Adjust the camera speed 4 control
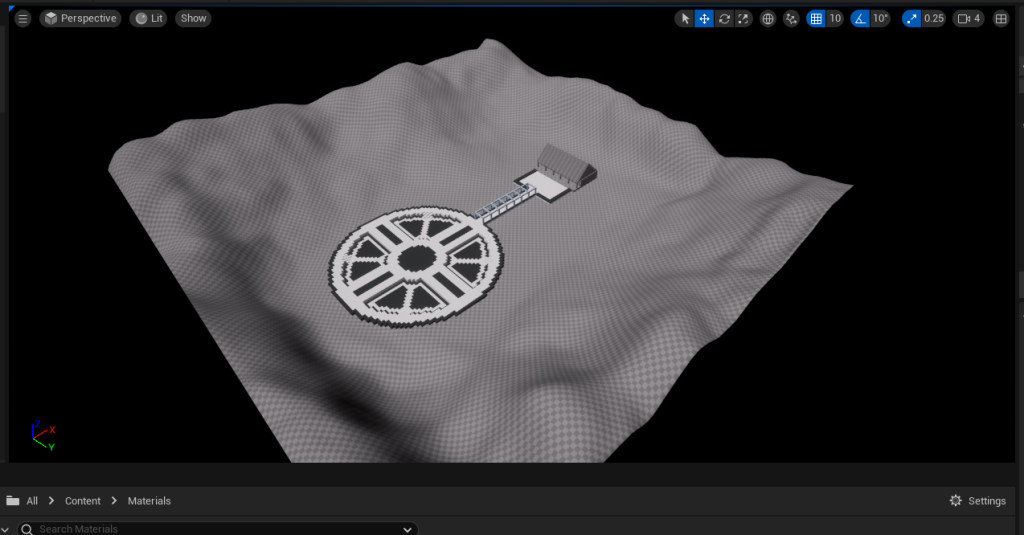 pos(969,18)
